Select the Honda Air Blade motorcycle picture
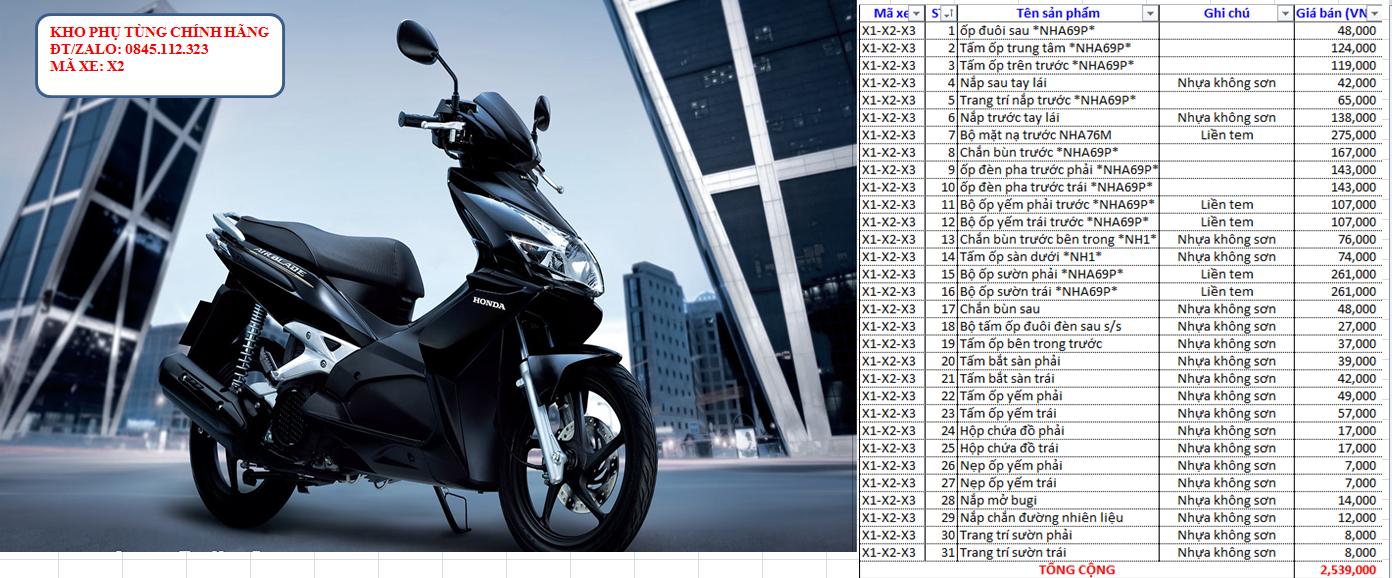 pos(428,276)
